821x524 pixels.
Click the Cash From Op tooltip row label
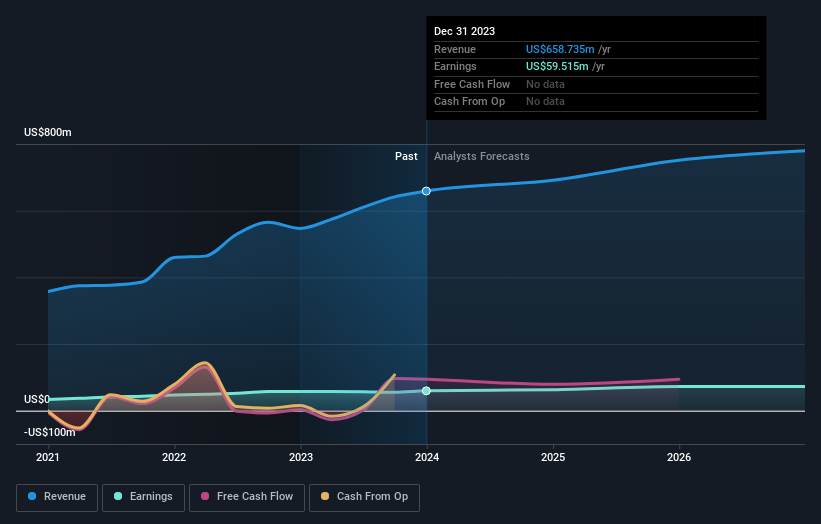(x=470, y=102)
